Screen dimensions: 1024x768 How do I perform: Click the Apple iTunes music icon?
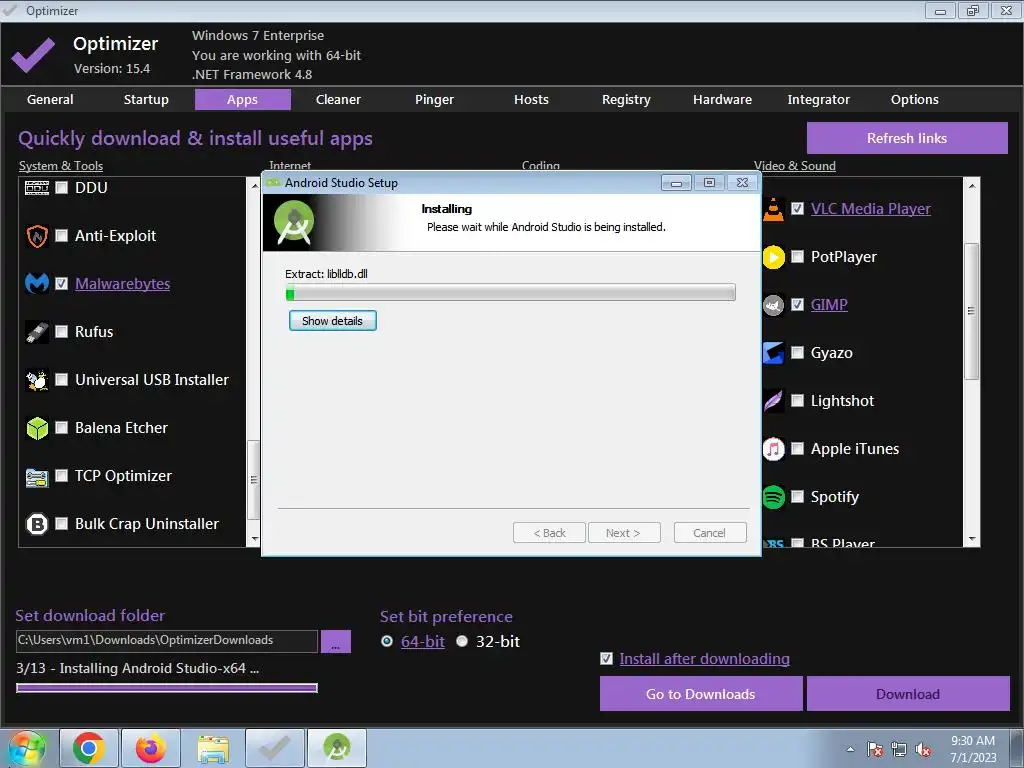pos(773,449)
